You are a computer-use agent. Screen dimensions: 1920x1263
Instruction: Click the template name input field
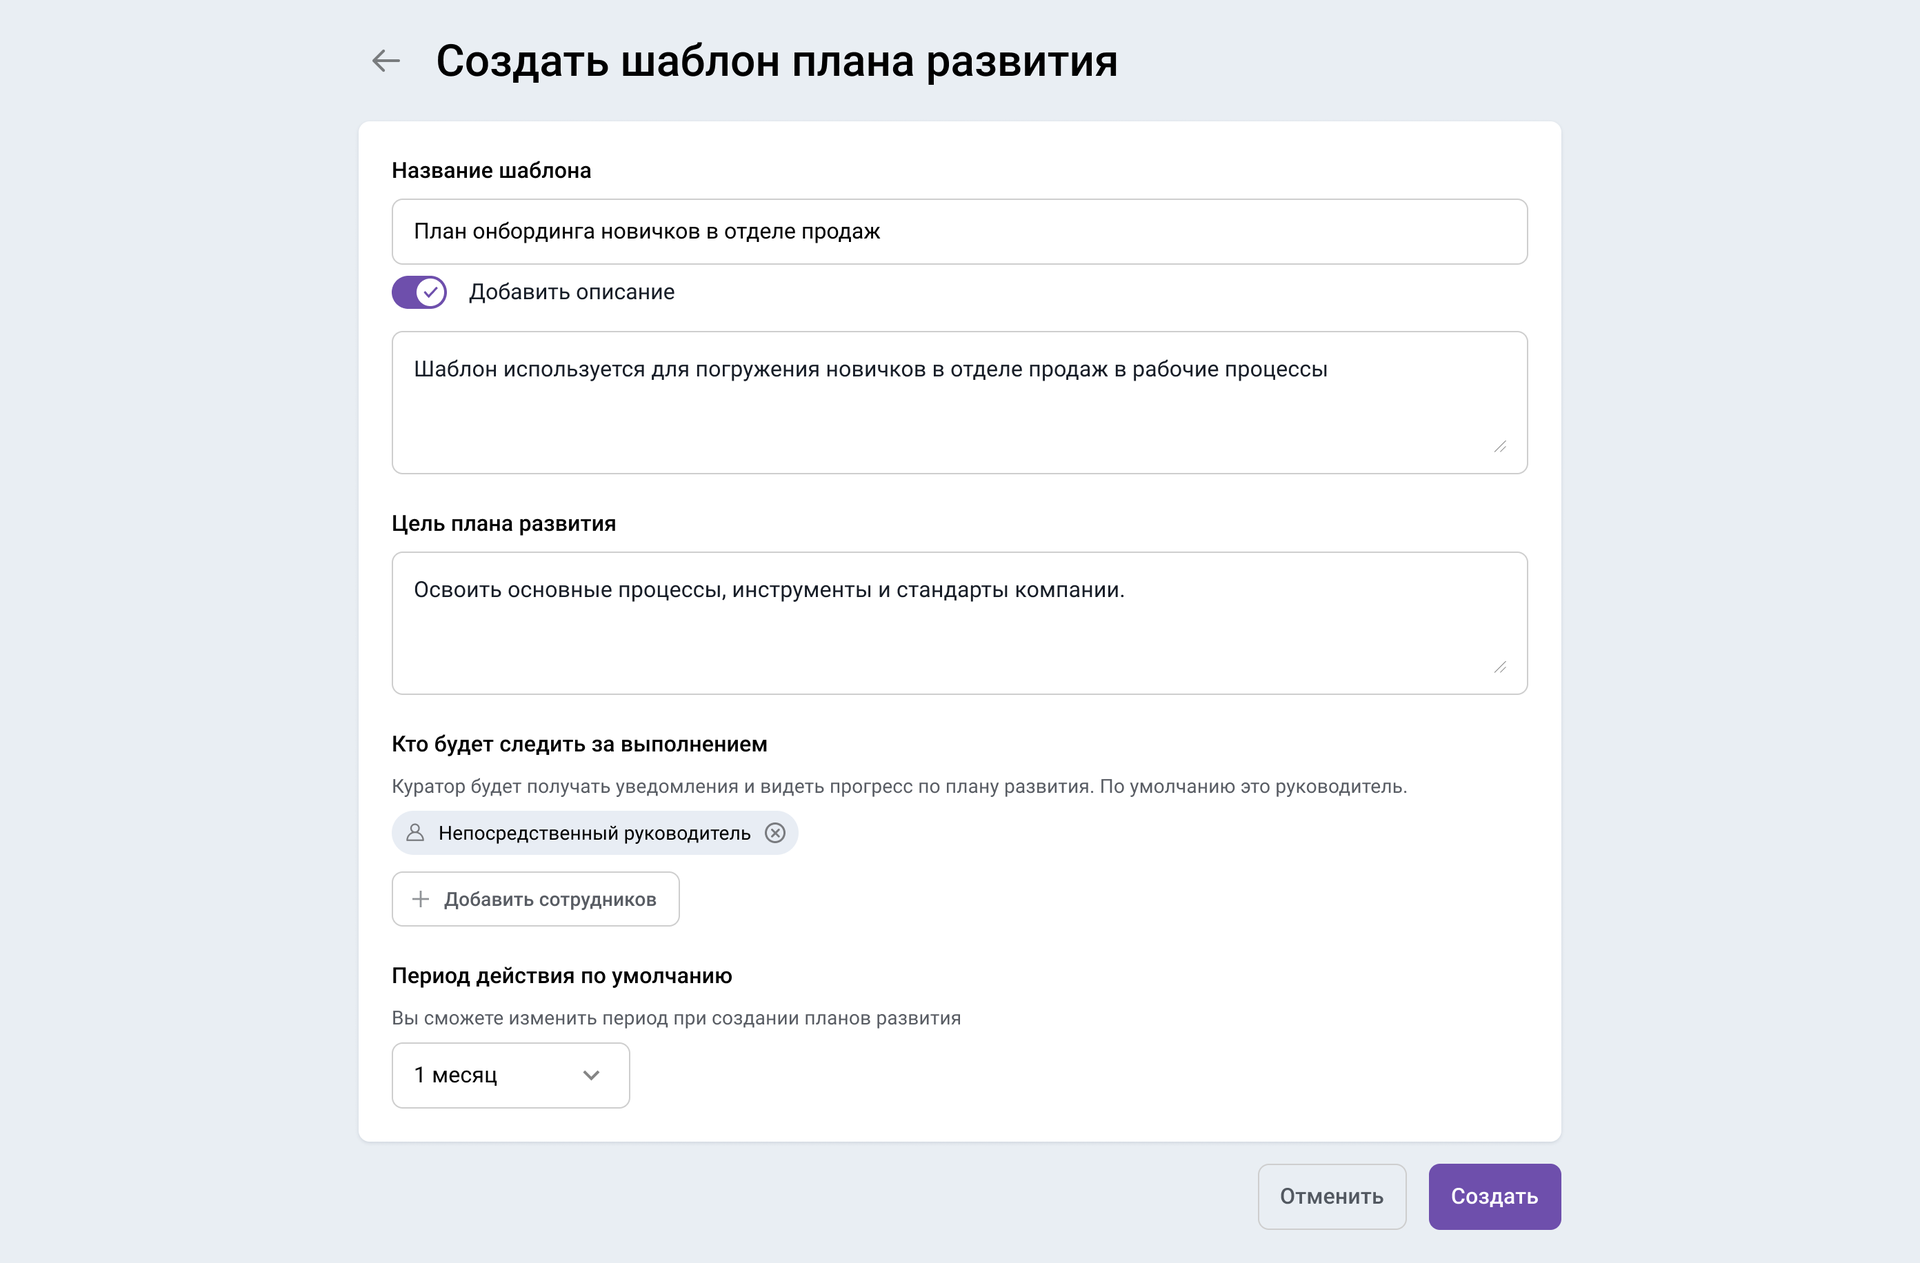coord(958,231)
